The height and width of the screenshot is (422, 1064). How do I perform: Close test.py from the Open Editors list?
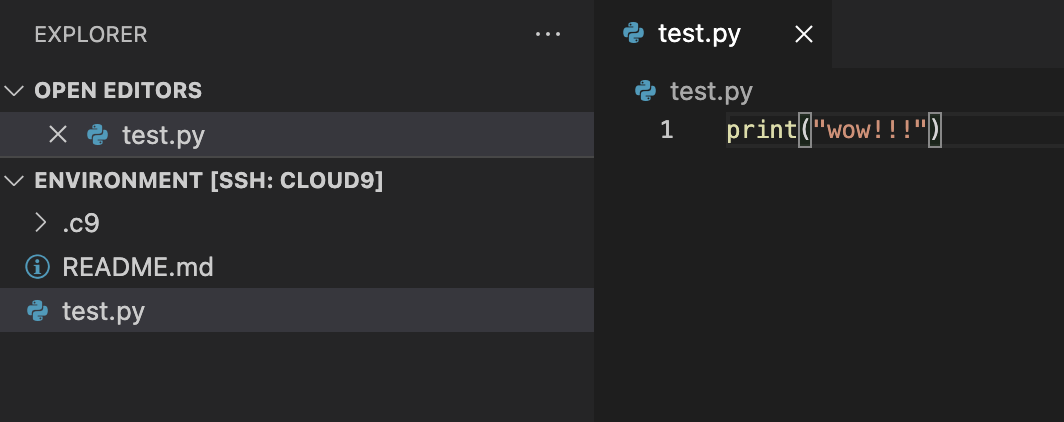pos(58,135)
